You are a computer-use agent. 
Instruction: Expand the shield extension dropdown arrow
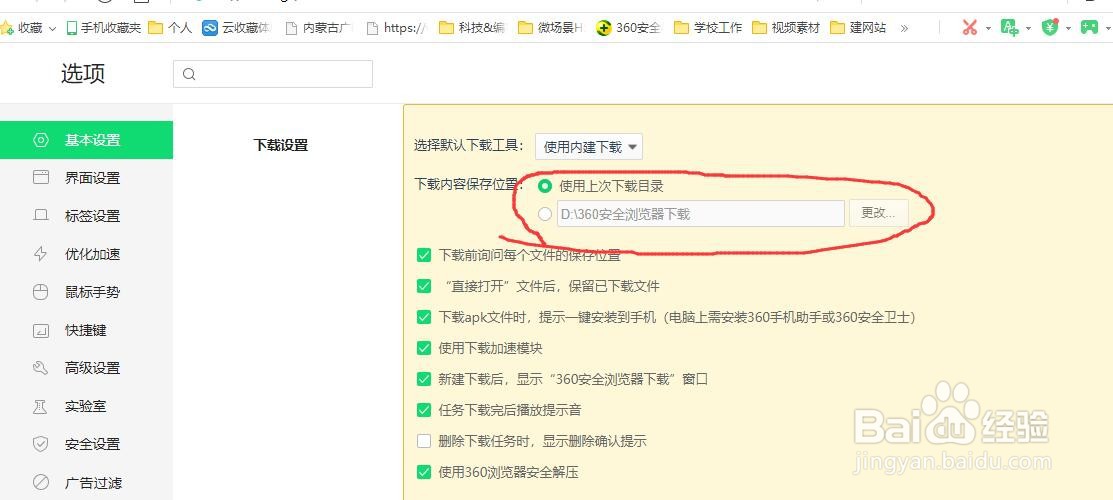tap(1068, 29)
